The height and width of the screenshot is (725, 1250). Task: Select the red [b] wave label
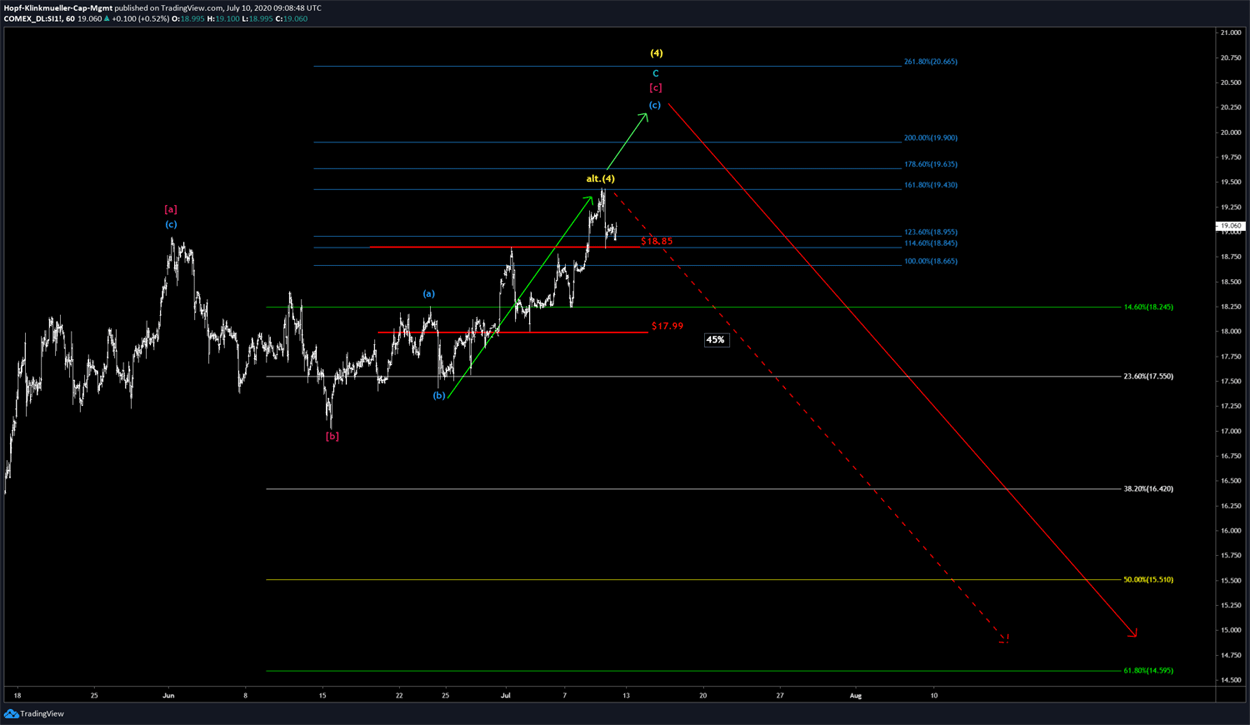click(x=332, y=436)
